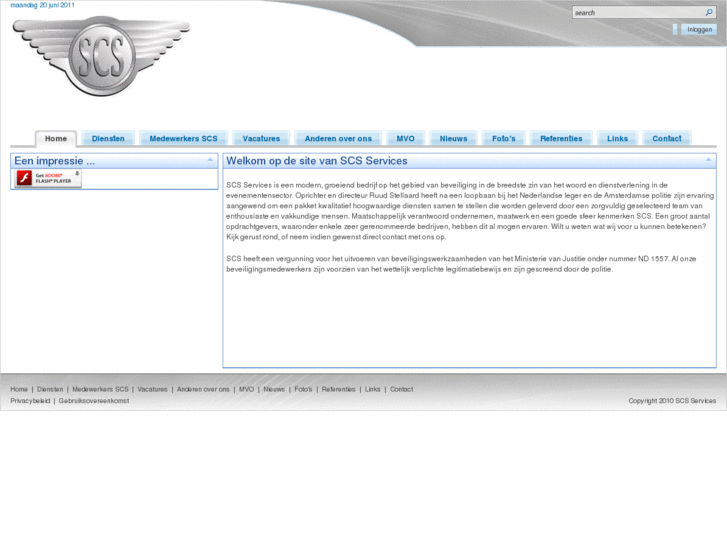Click footer Links link

tap(372, 389)
